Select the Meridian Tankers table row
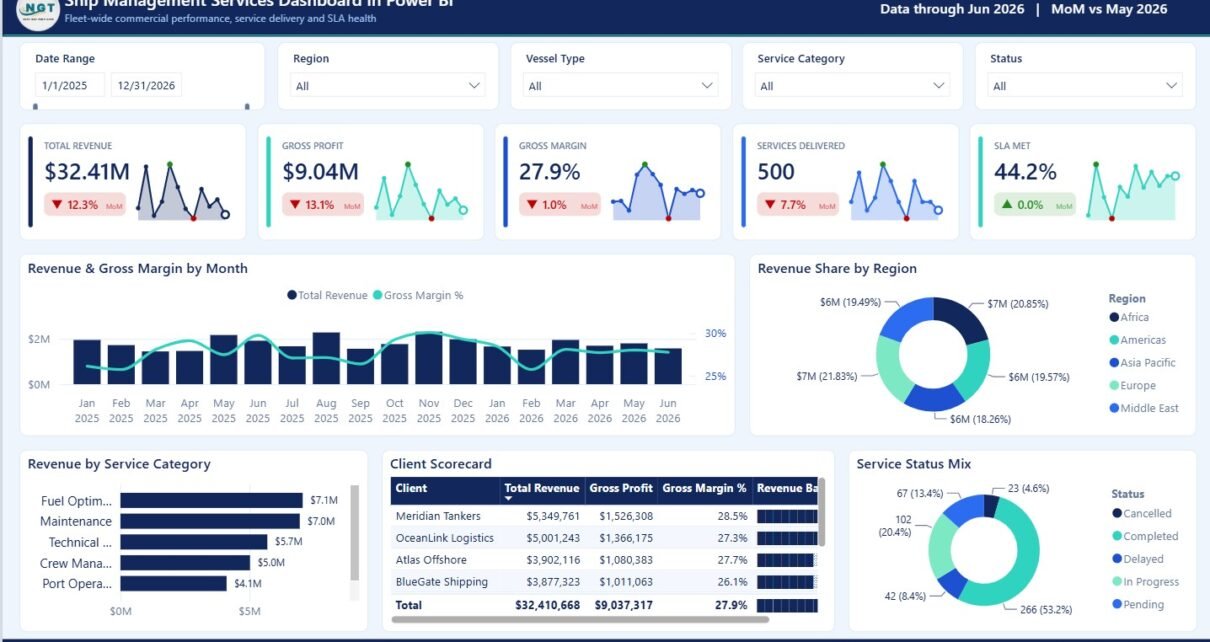 [606, 516]
